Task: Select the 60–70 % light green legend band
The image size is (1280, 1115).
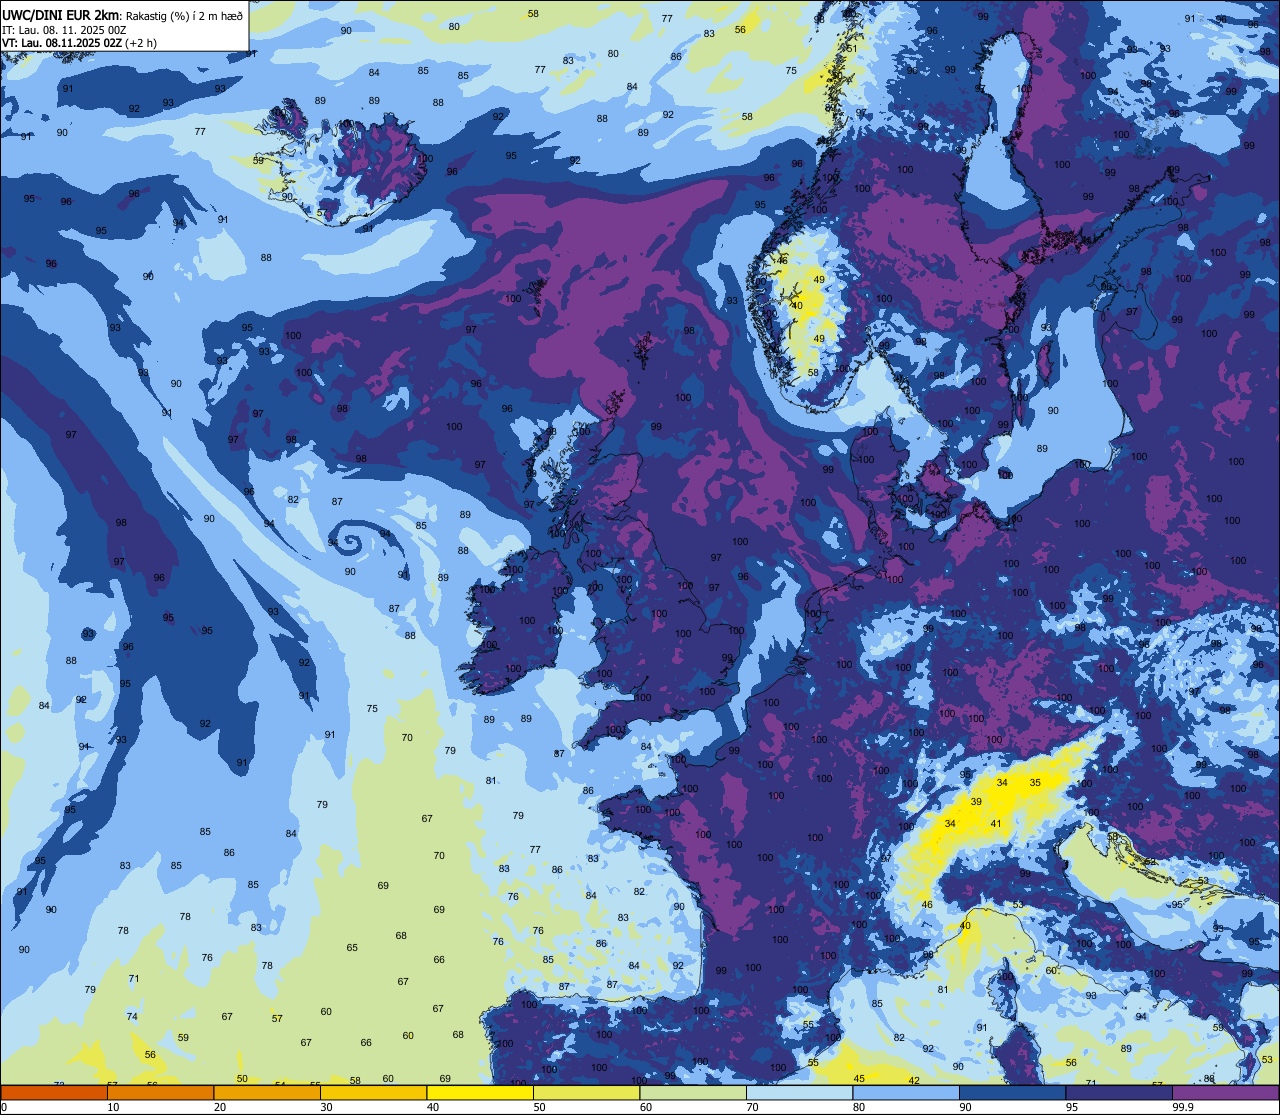Action: [x=692, y=1092]
